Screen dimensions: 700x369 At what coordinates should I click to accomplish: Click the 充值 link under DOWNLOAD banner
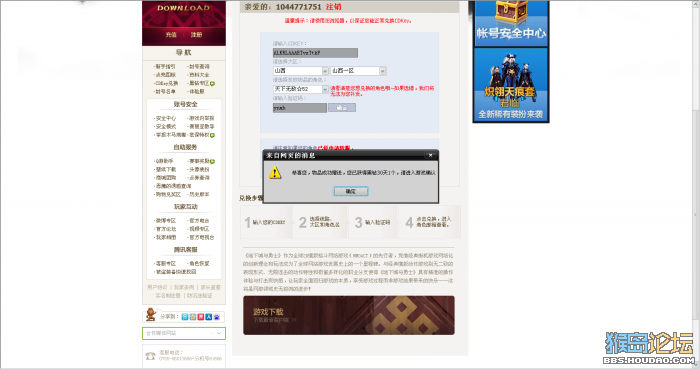click(171, 34)
